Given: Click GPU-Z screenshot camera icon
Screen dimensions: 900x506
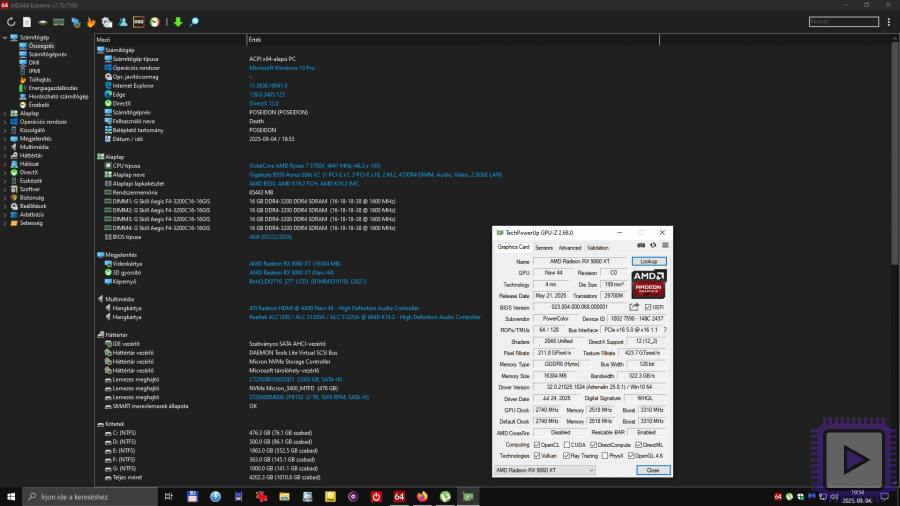Looking at the screenshot, I should pyautogui.click(x=641, y=246).
